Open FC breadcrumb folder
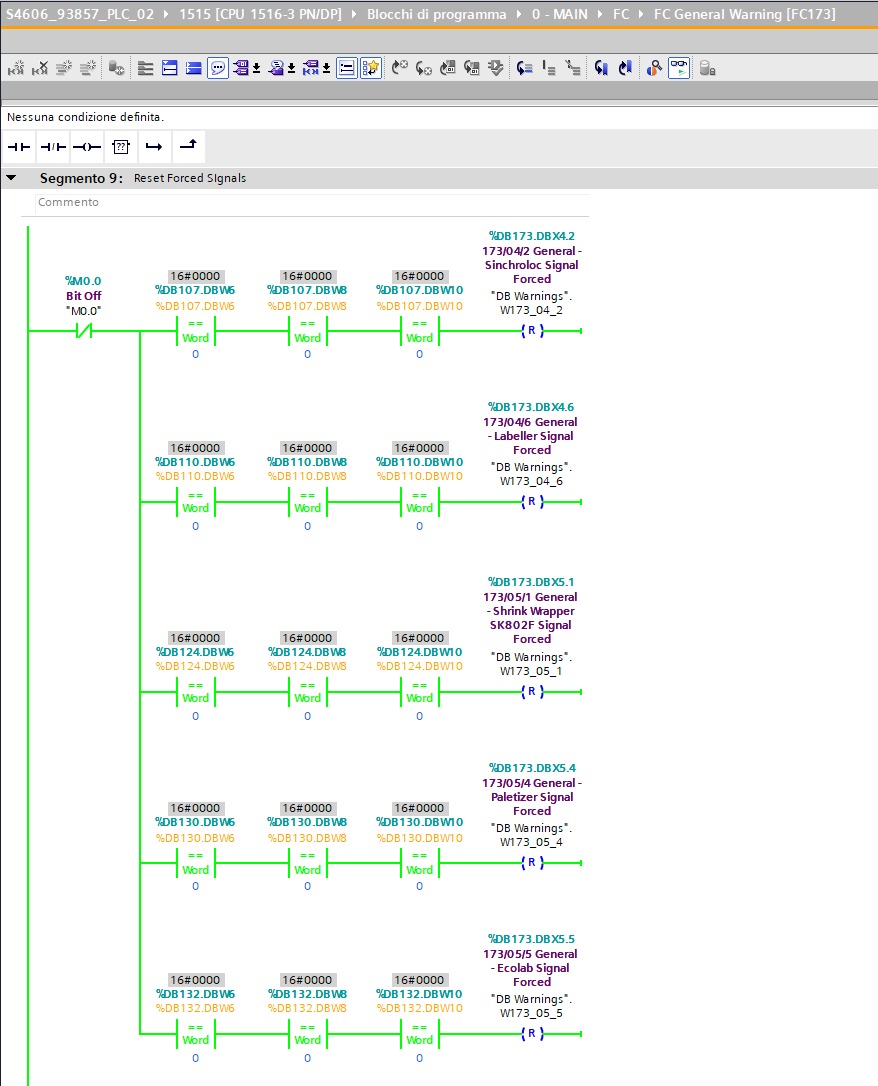 [621, 14]
